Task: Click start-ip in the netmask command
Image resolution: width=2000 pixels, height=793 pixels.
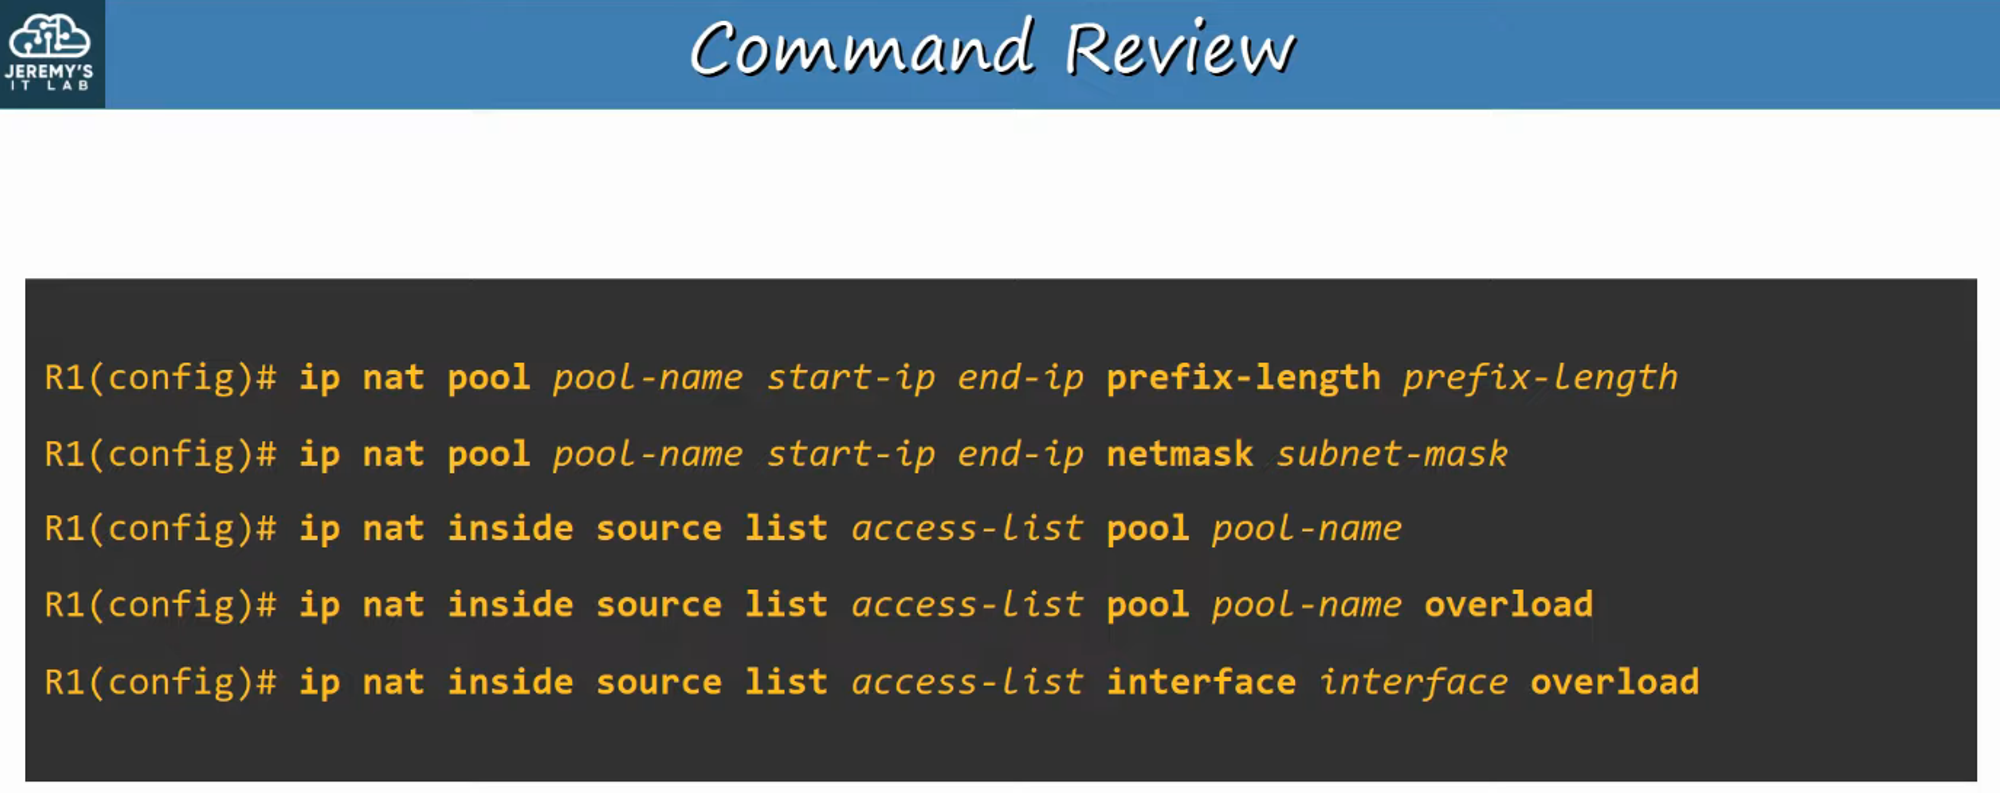Action: coord(850,454)
